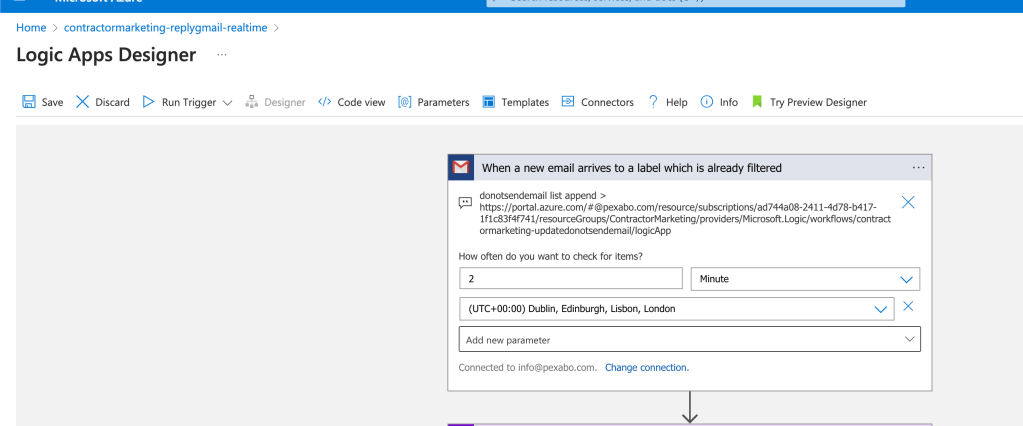
Task: Click the Change connection link
Action: point(647,367)
